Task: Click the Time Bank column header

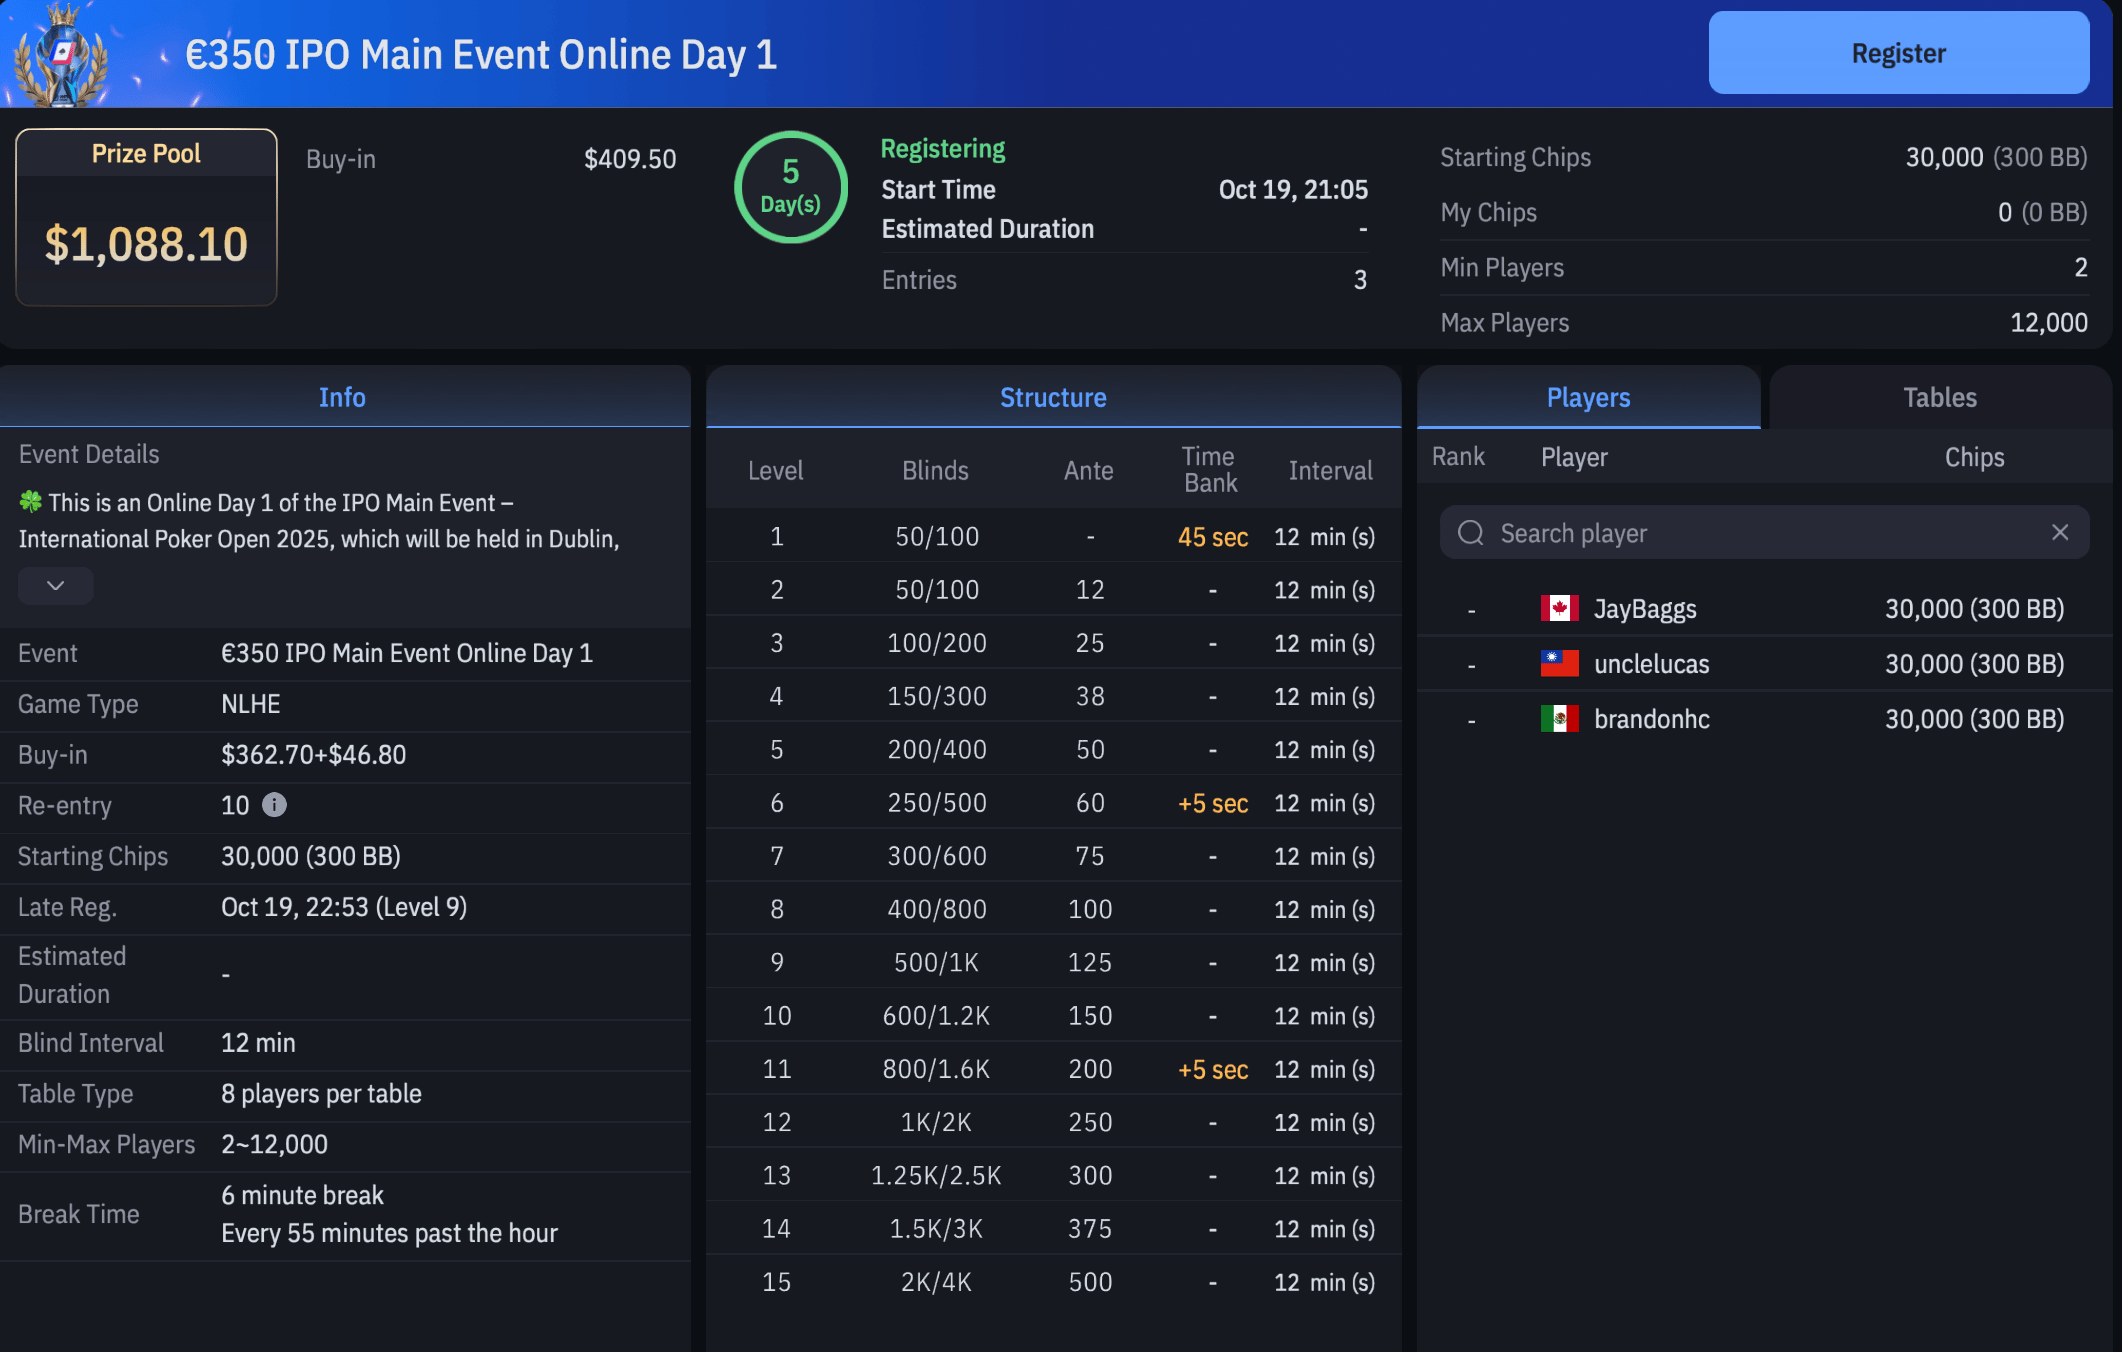Action: (x=1210, y=470)
